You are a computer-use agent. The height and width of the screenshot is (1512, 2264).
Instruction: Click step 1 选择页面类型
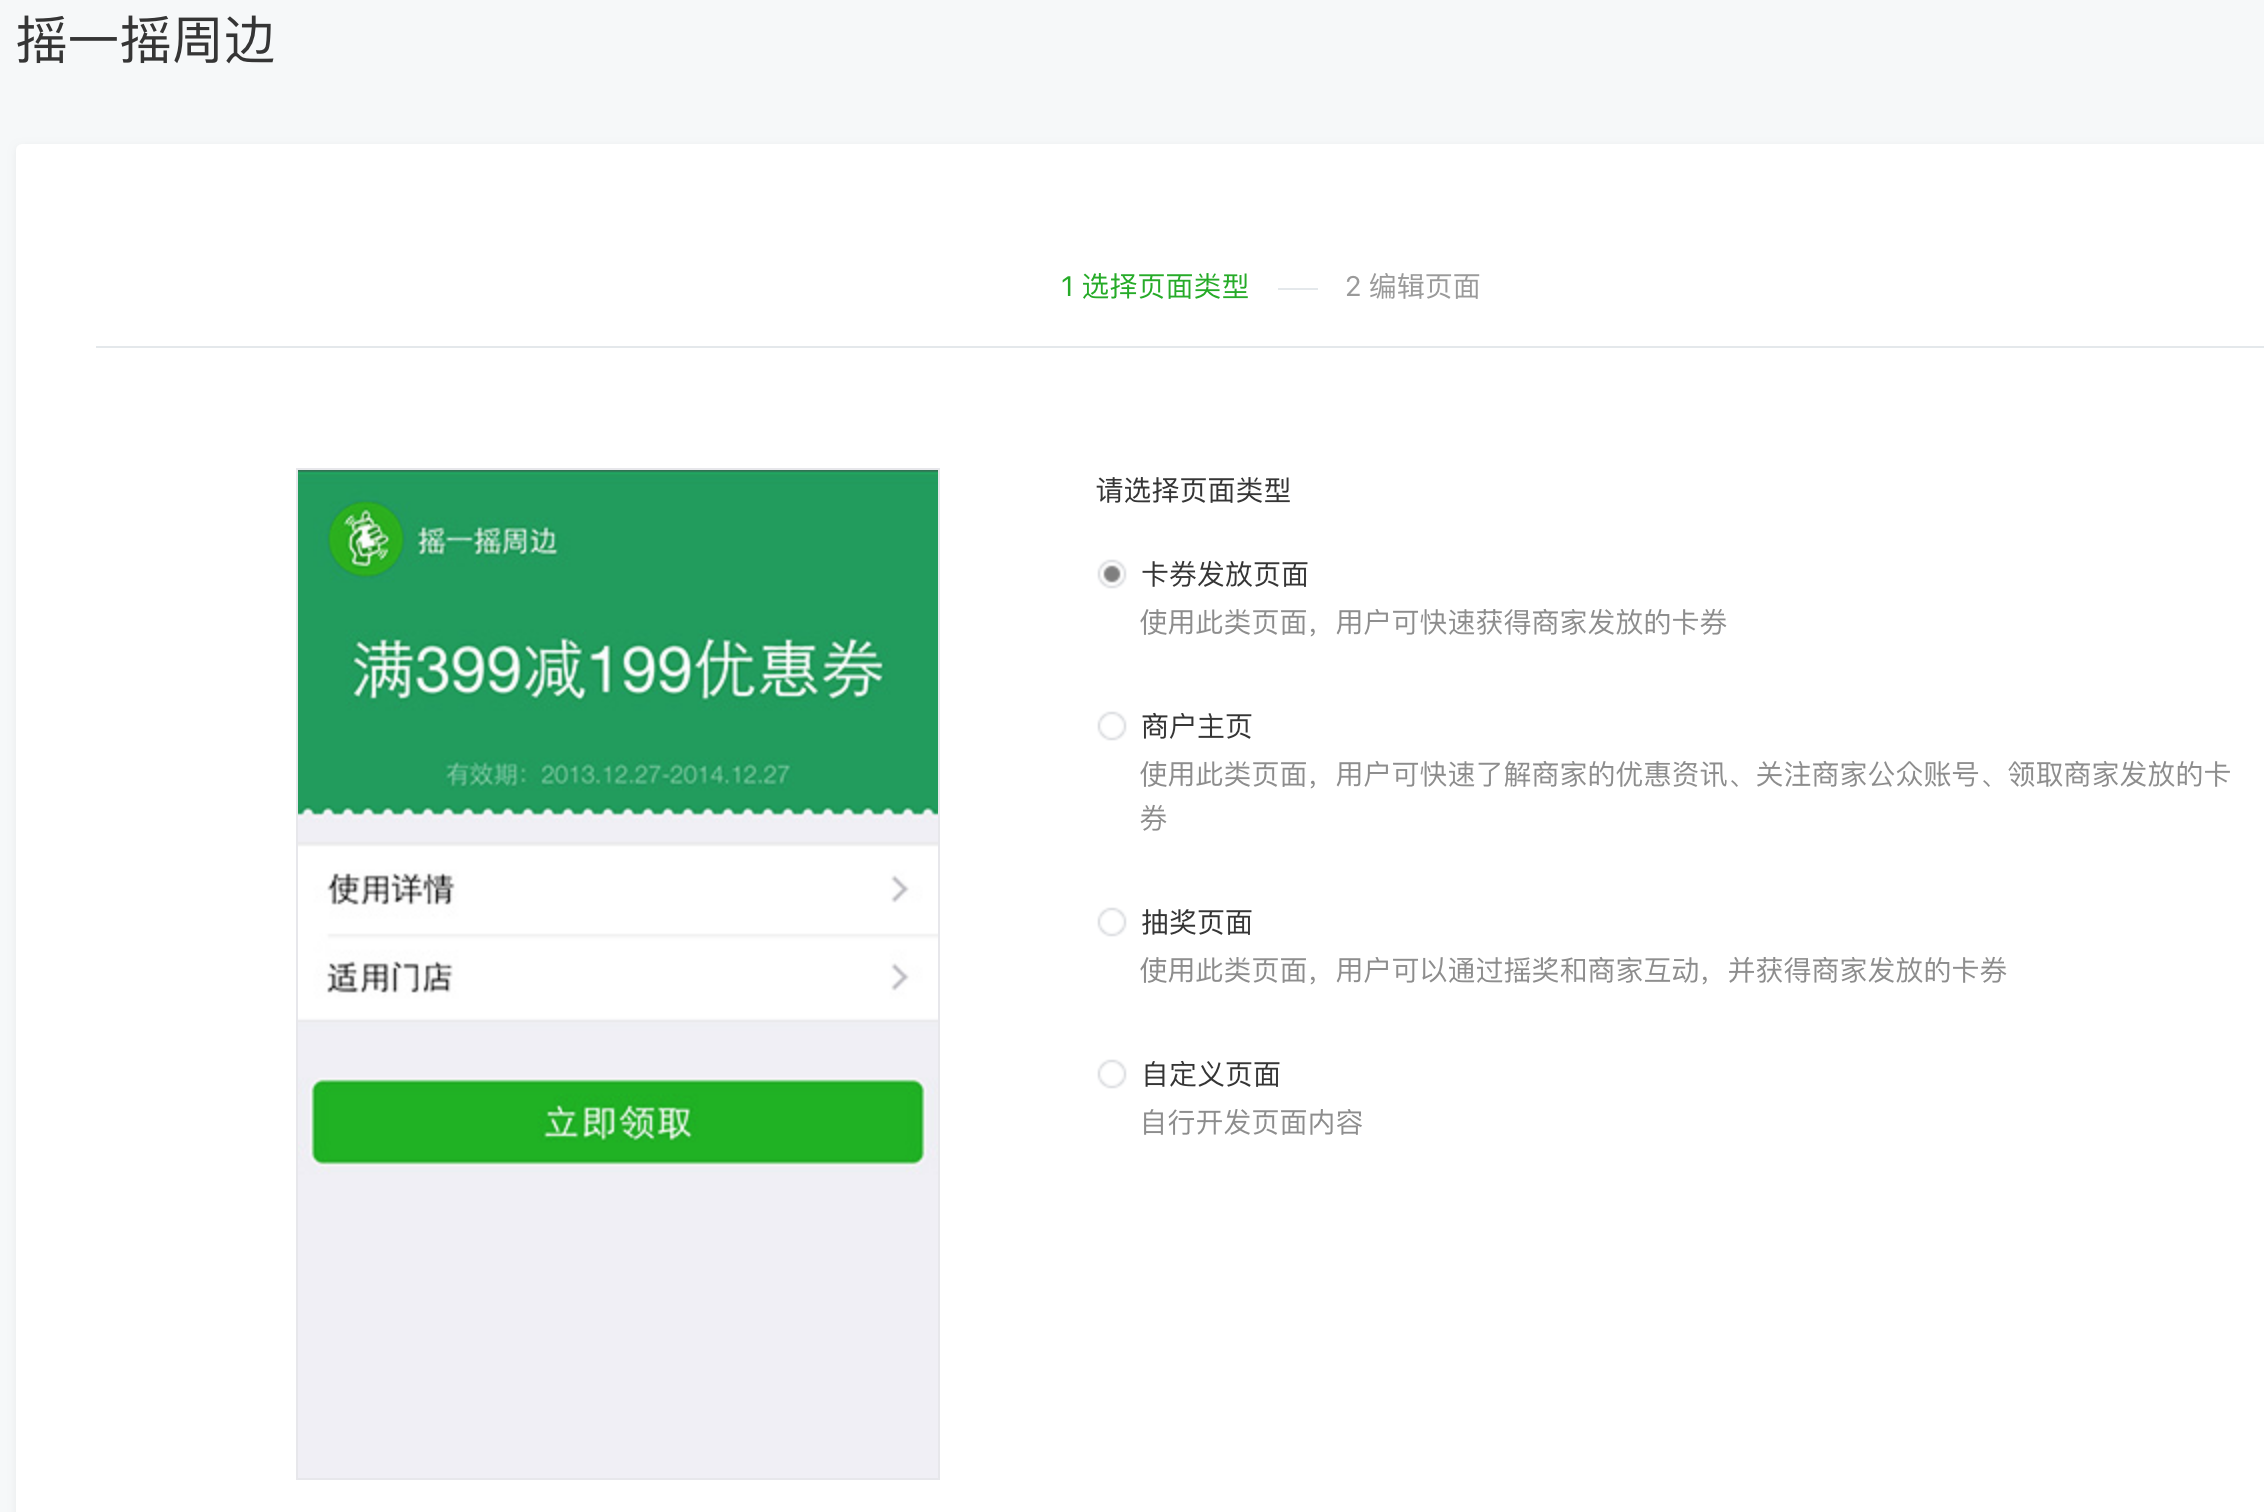click(1154, 287)
